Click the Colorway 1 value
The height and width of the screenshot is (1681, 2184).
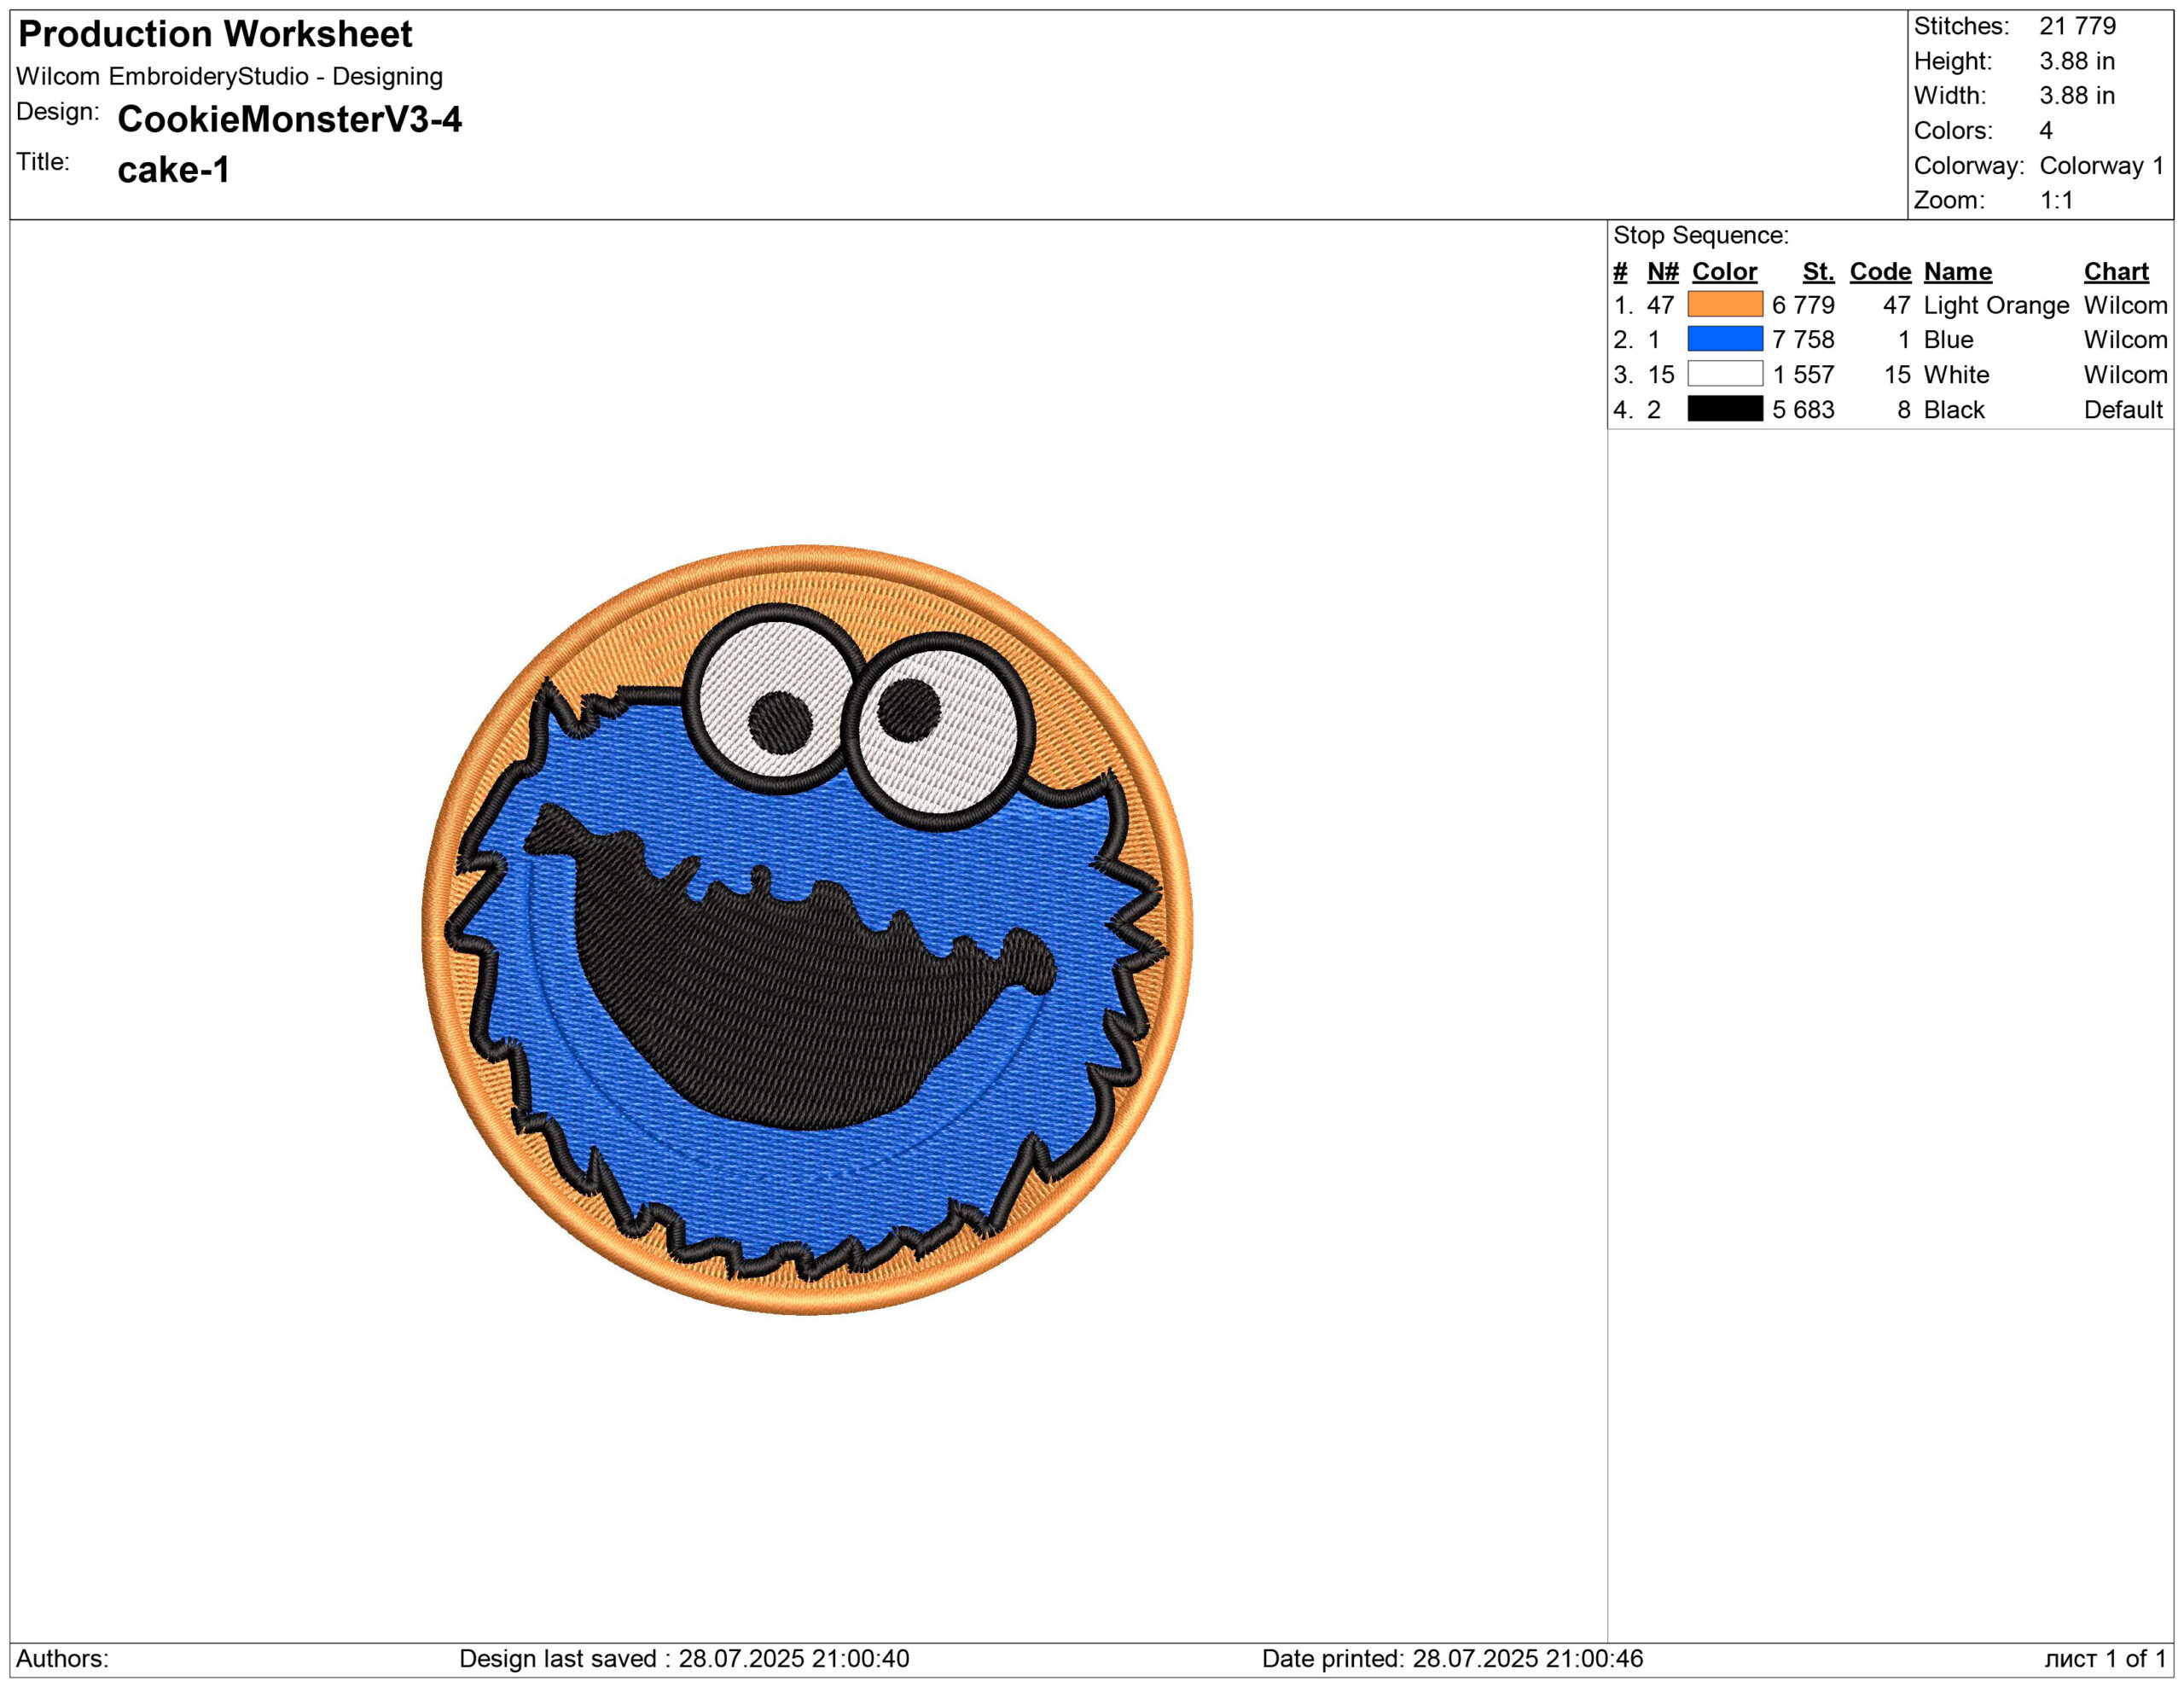click(x=2101, y=165)
